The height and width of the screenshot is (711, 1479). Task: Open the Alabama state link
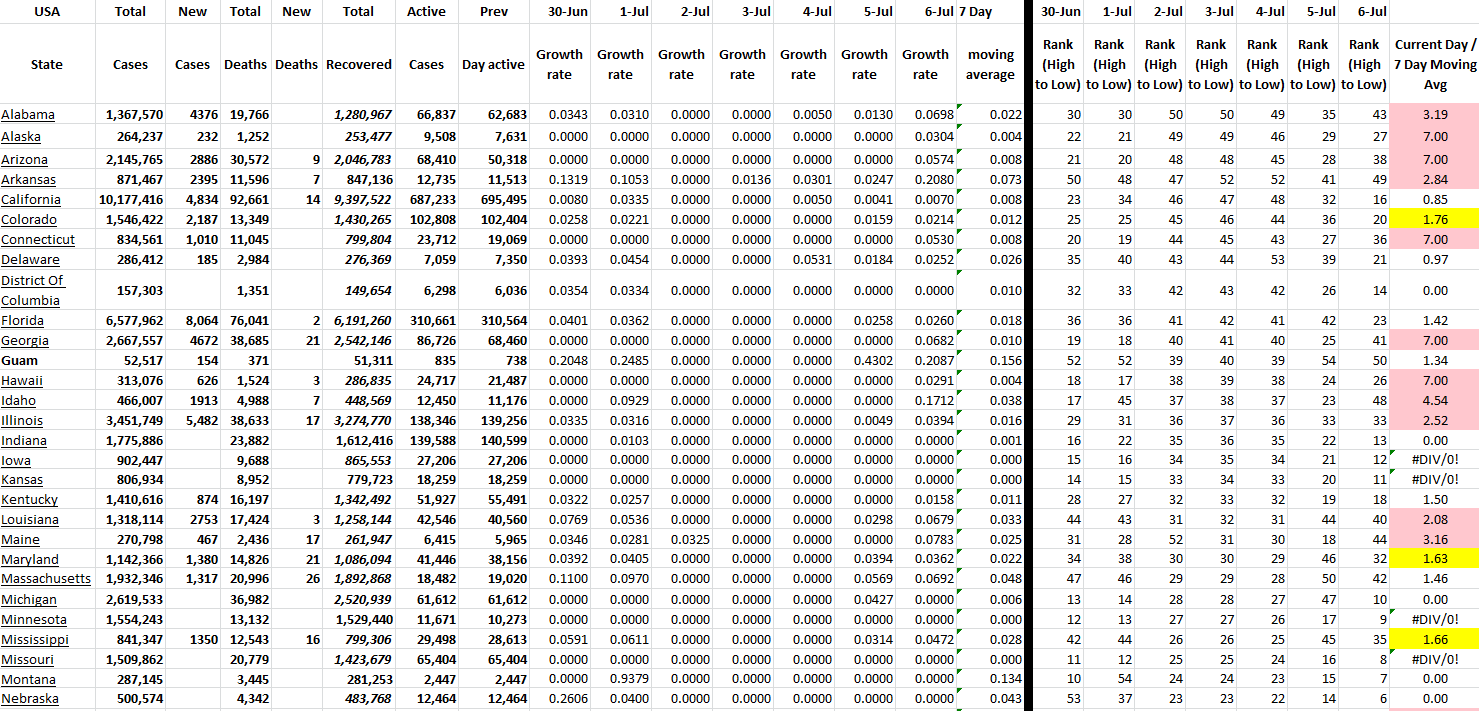pyautogui.click(x=28, y=115)
